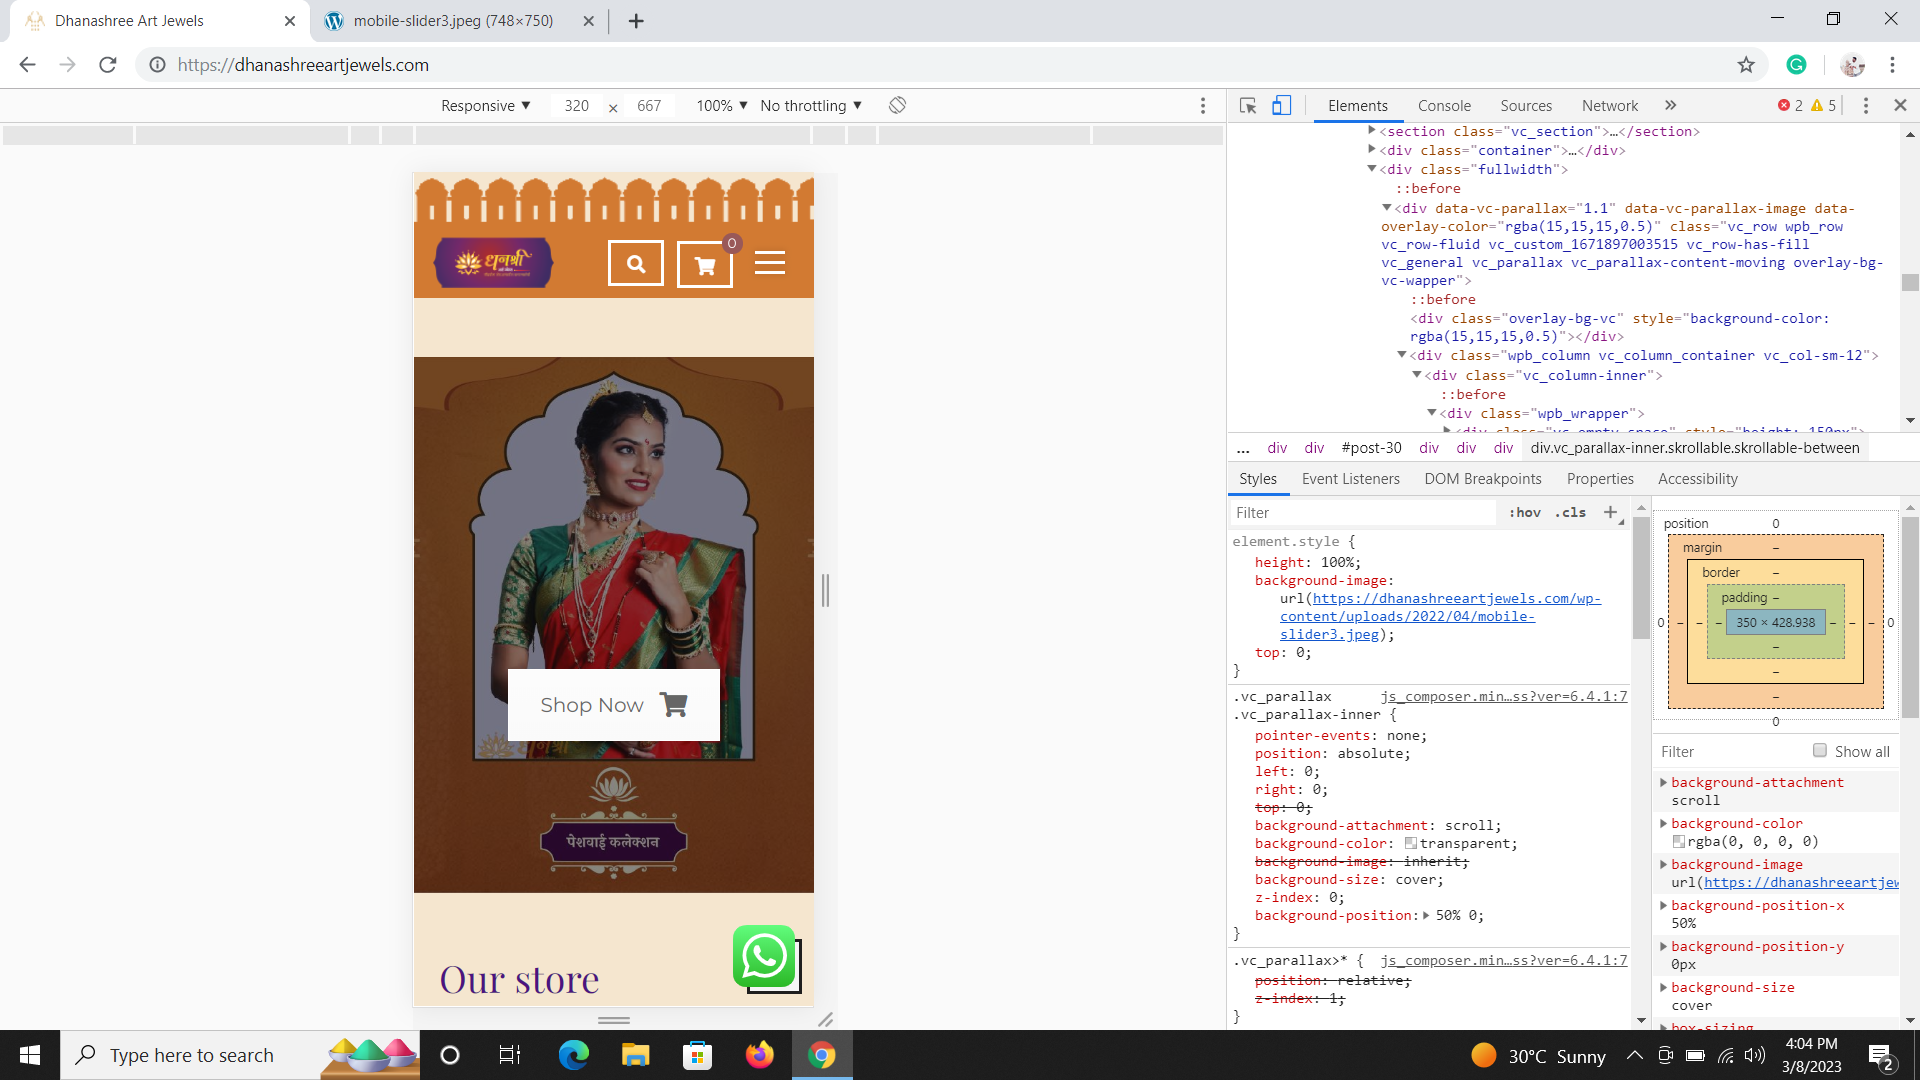Image resolution: width=1920 pixels, height=1080 pixels.
Task: Click the transparent background-color swatch
Action: (1411, 844)
